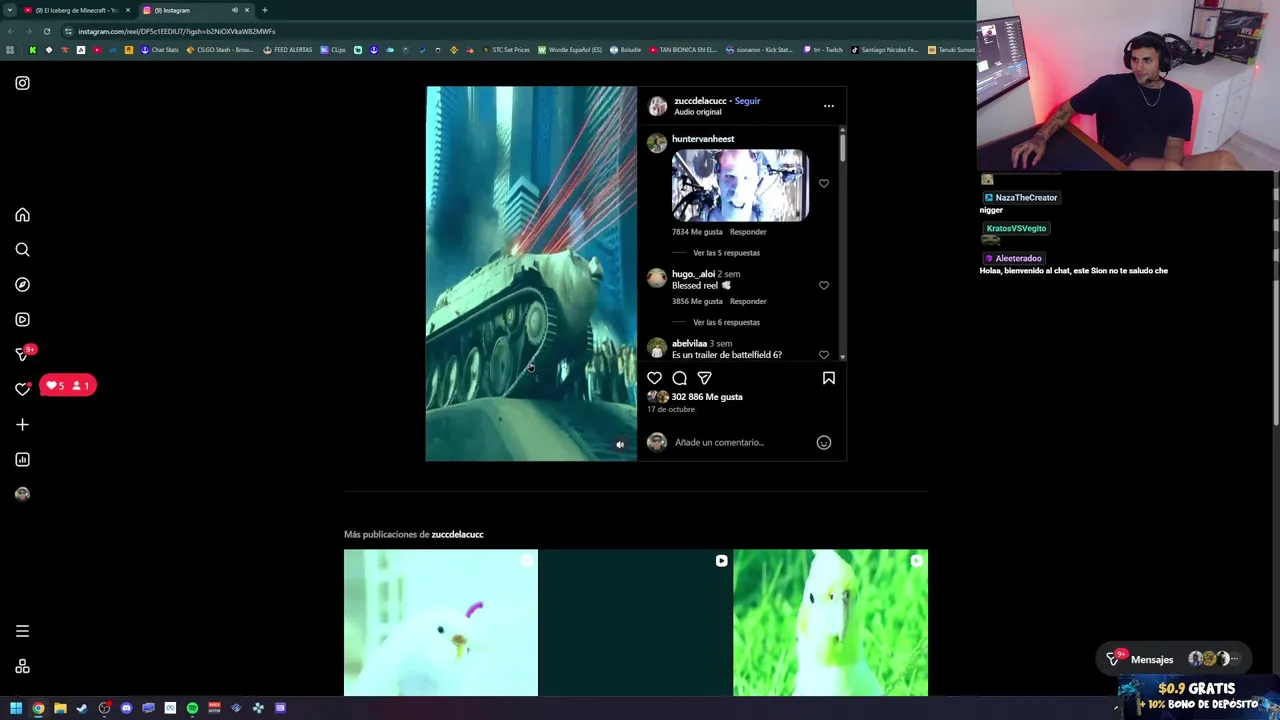This screenshot has height=720, width=1280.
Task: Click the address bar URL
Action: 176,31
